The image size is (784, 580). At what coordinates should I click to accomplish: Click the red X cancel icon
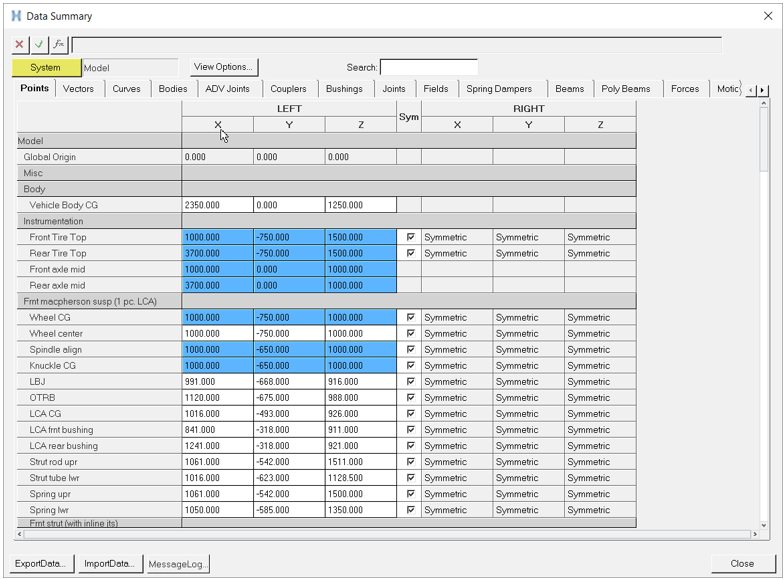19,44
